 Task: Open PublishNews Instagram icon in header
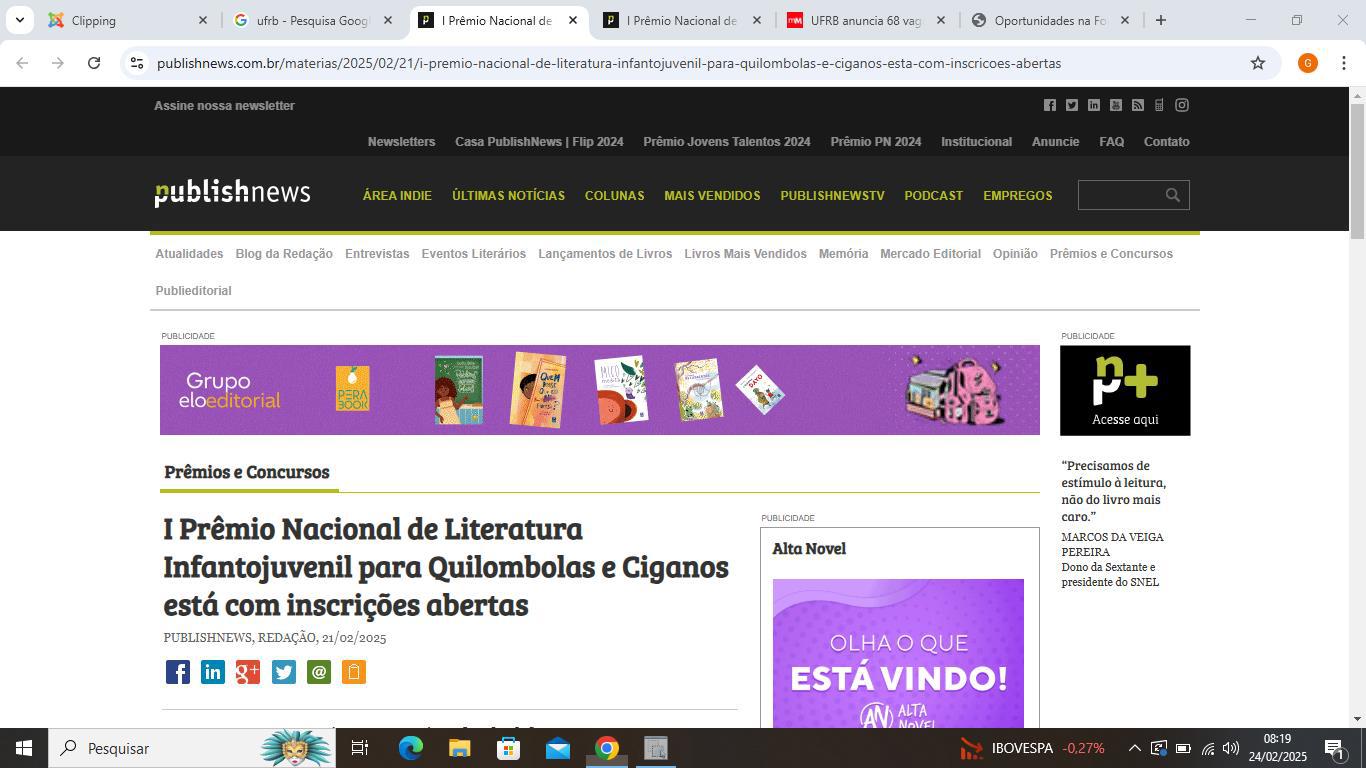tap(1181, 105)
